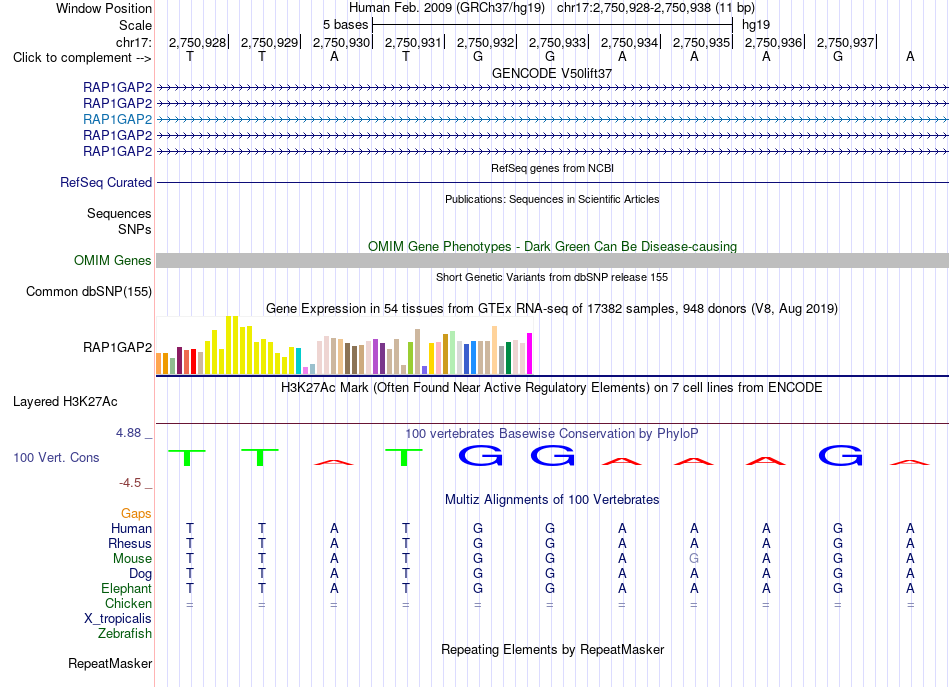The width and height of the screenshot is (950, 687).
Task: Open the GENCODE V50lift37 track title
Action: coord(552,73)
